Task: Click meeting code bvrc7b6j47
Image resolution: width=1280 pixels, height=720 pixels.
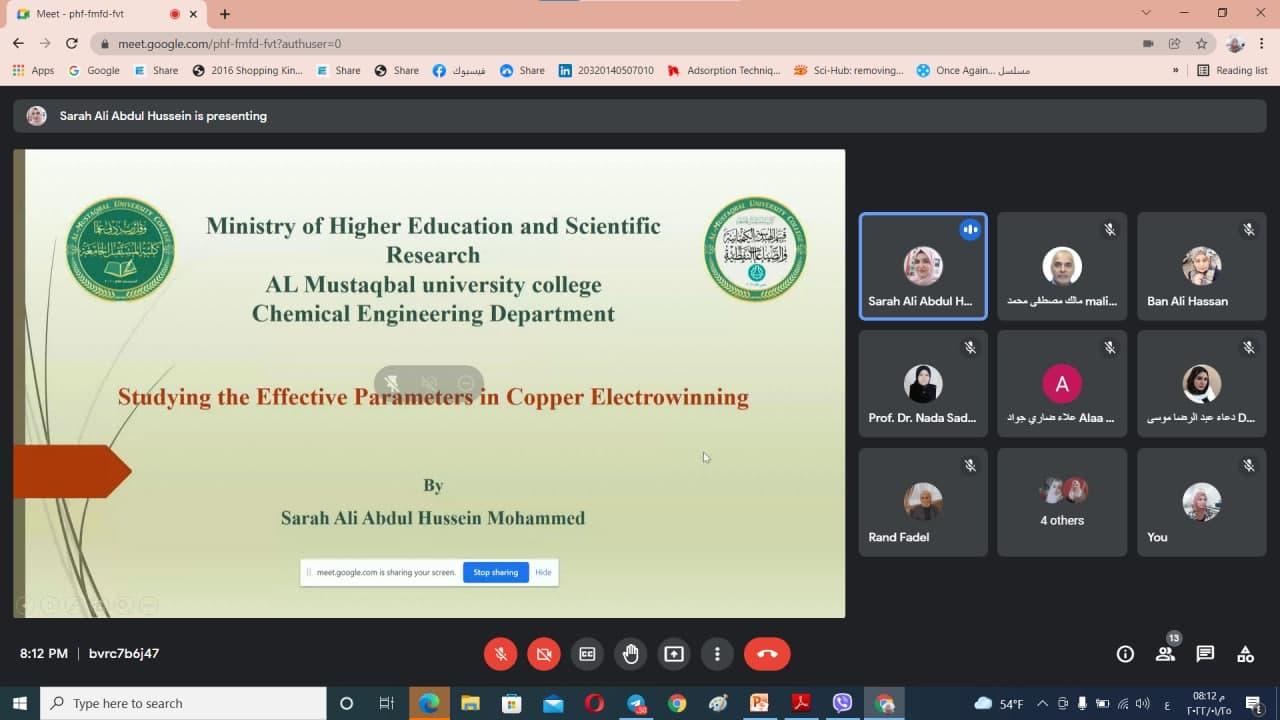Action: [x=124, y=653]
